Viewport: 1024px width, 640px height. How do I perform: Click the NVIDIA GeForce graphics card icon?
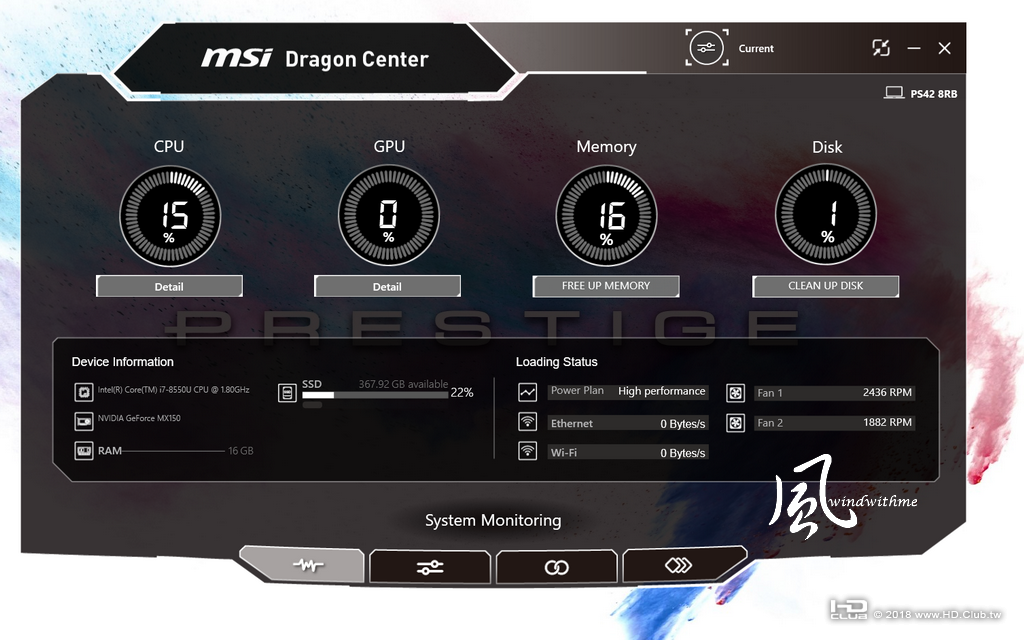point(84,421)
